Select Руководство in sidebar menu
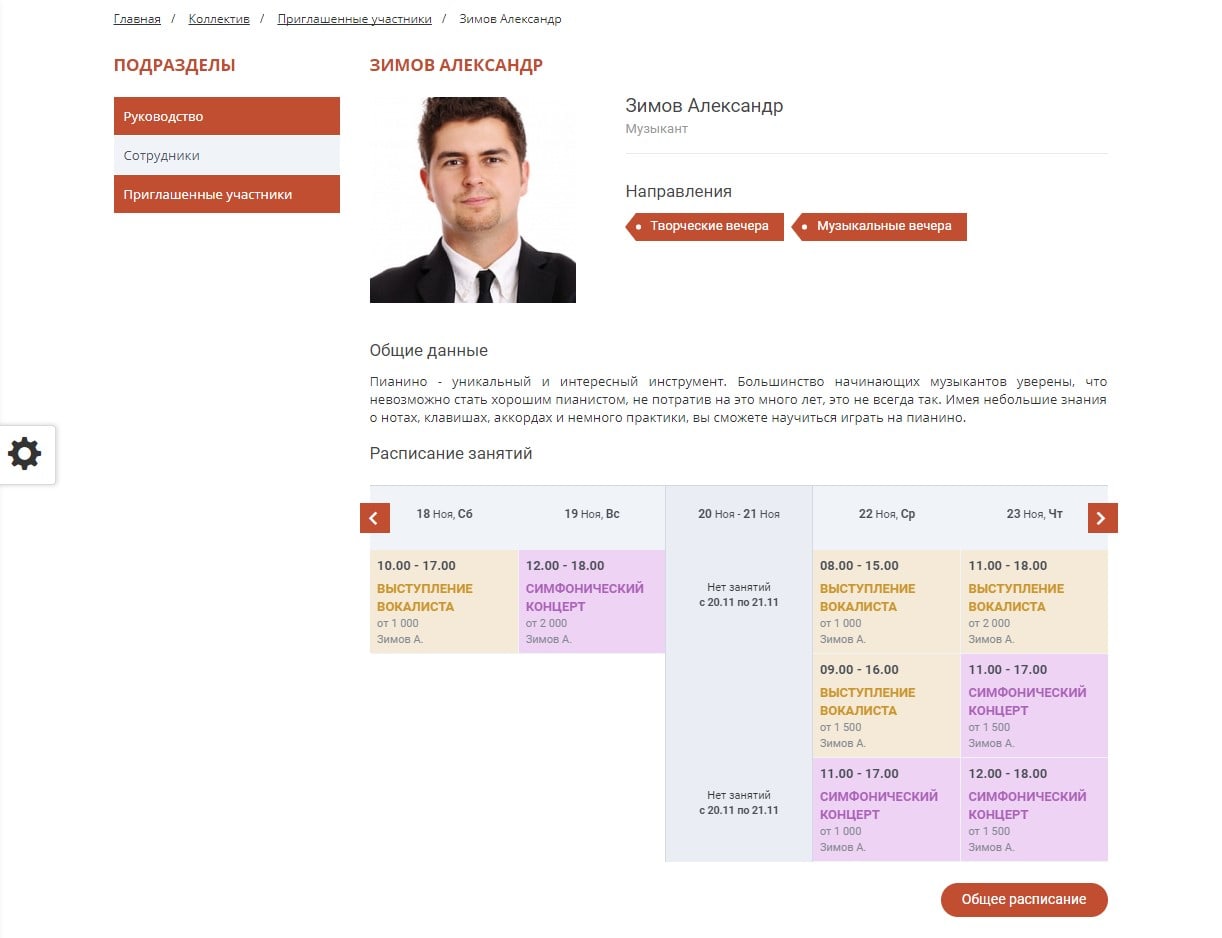Image resolution: width=1222 pixels, height=938 pixels. click(x=226, y=116)
